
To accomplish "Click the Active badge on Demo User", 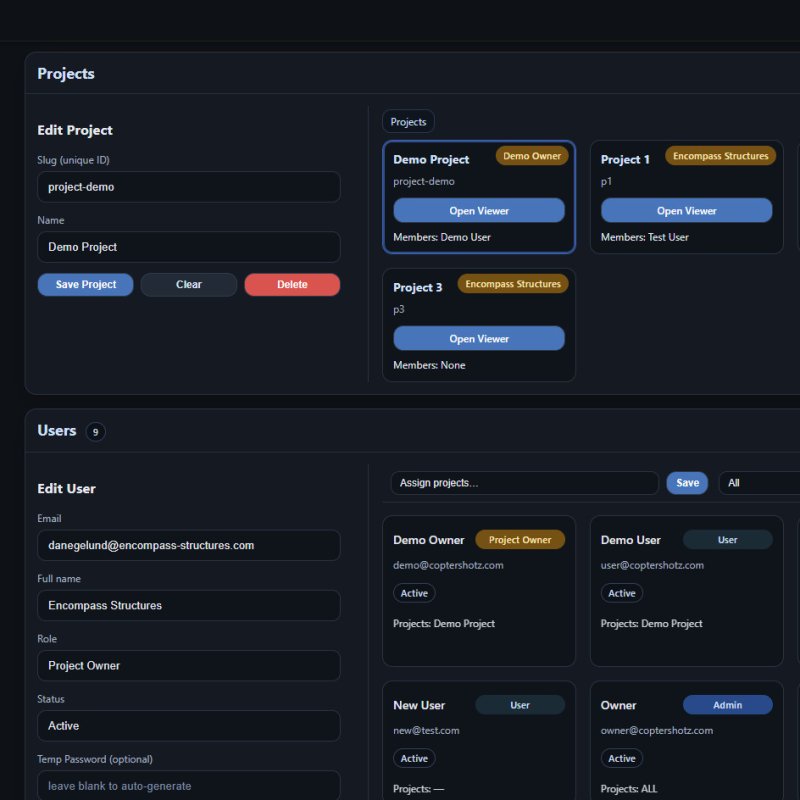I will point(621,593).
